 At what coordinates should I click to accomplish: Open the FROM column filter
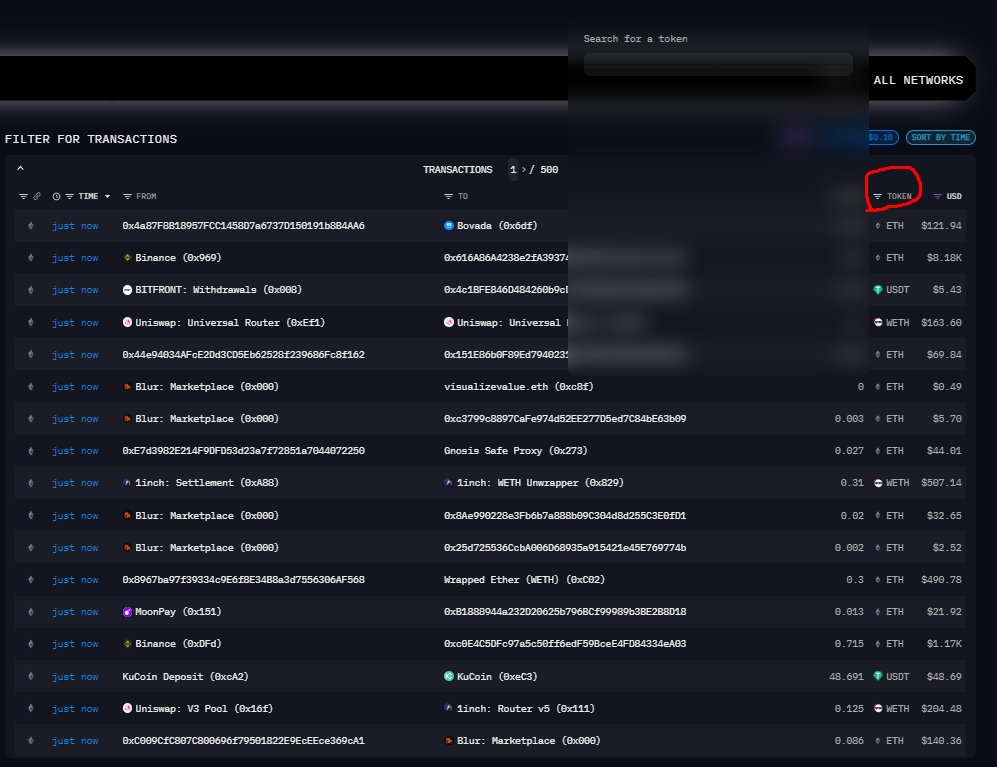pyautogui.click(x=127, y=196)
